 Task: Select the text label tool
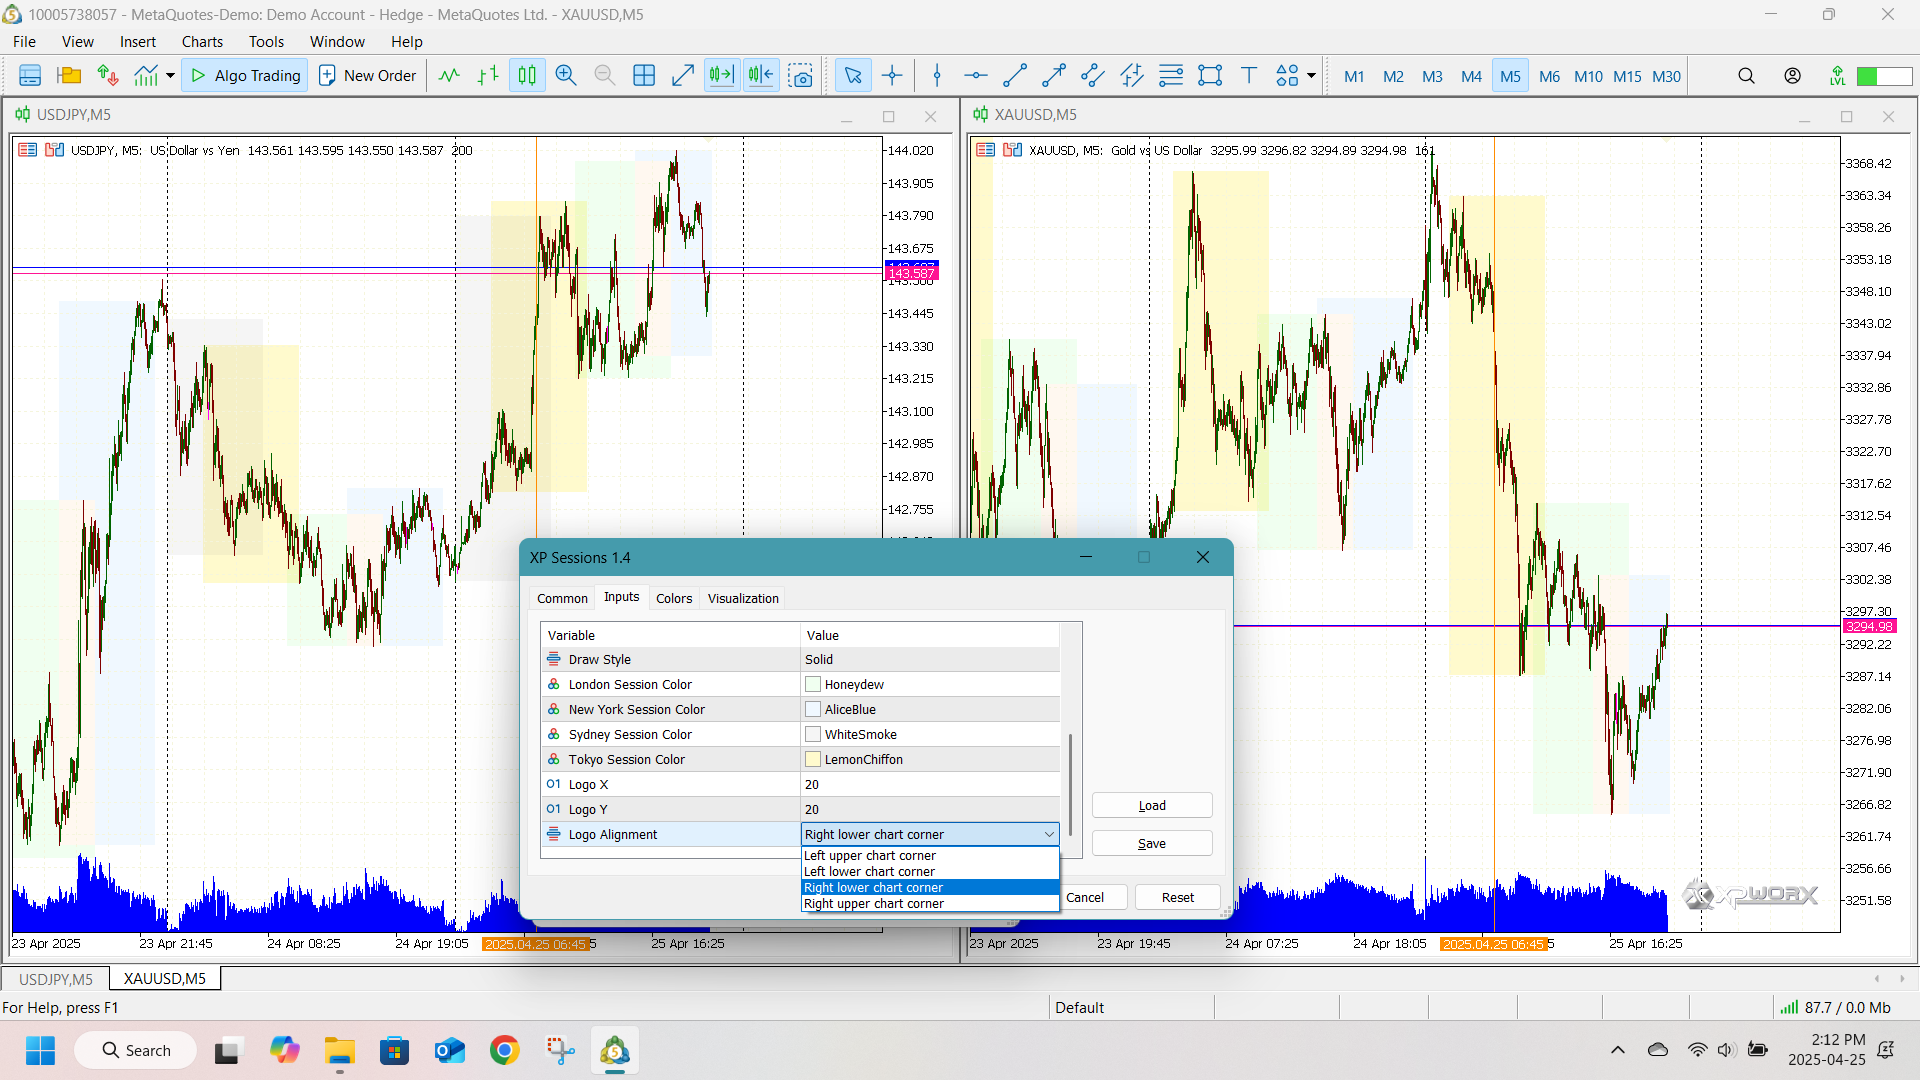pos(1248,76)
